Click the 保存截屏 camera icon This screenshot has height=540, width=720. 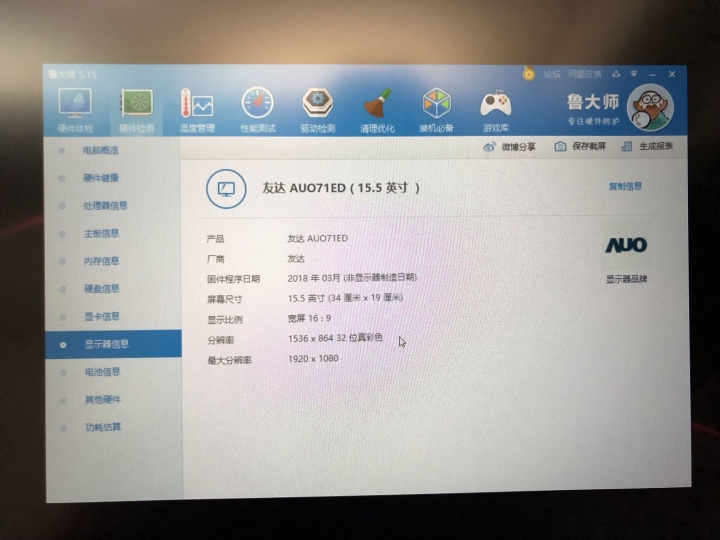point(560,146)
